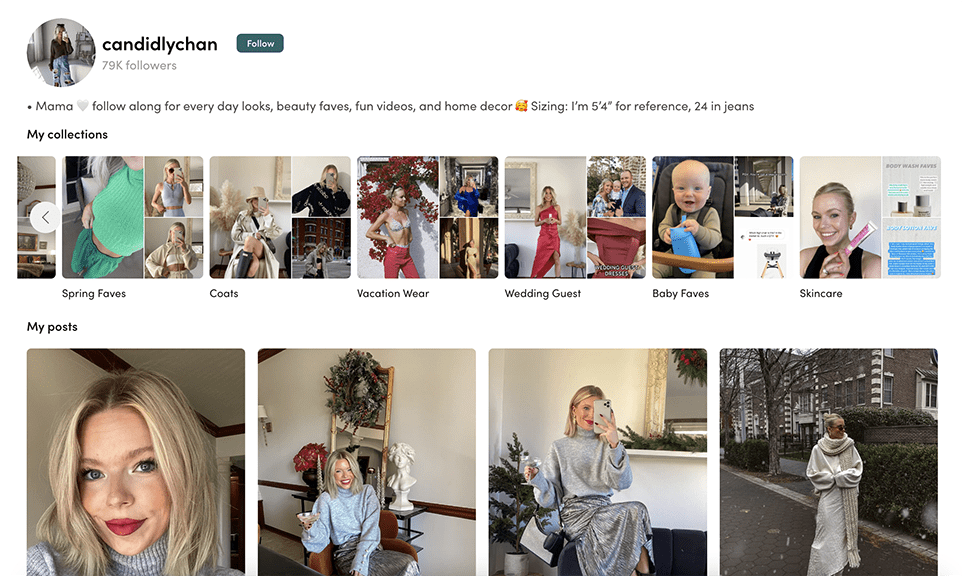Click the Skincare collection label
Screen dimensions: 963x576
tap(821, 294)
